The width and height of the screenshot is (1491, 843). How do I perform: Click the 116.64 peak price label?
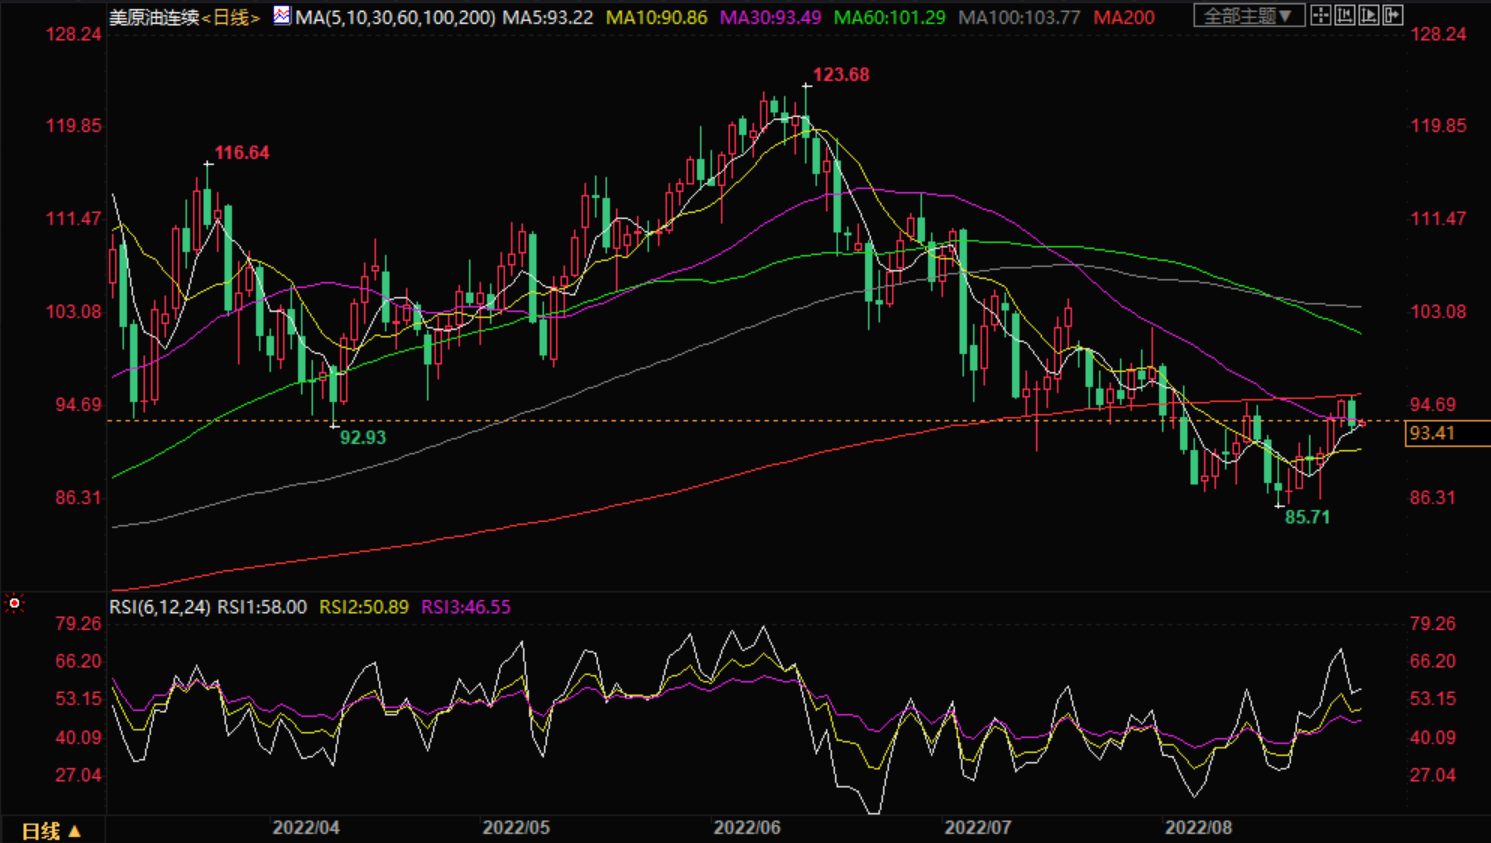pyautogui.click(x=242, y=153)
